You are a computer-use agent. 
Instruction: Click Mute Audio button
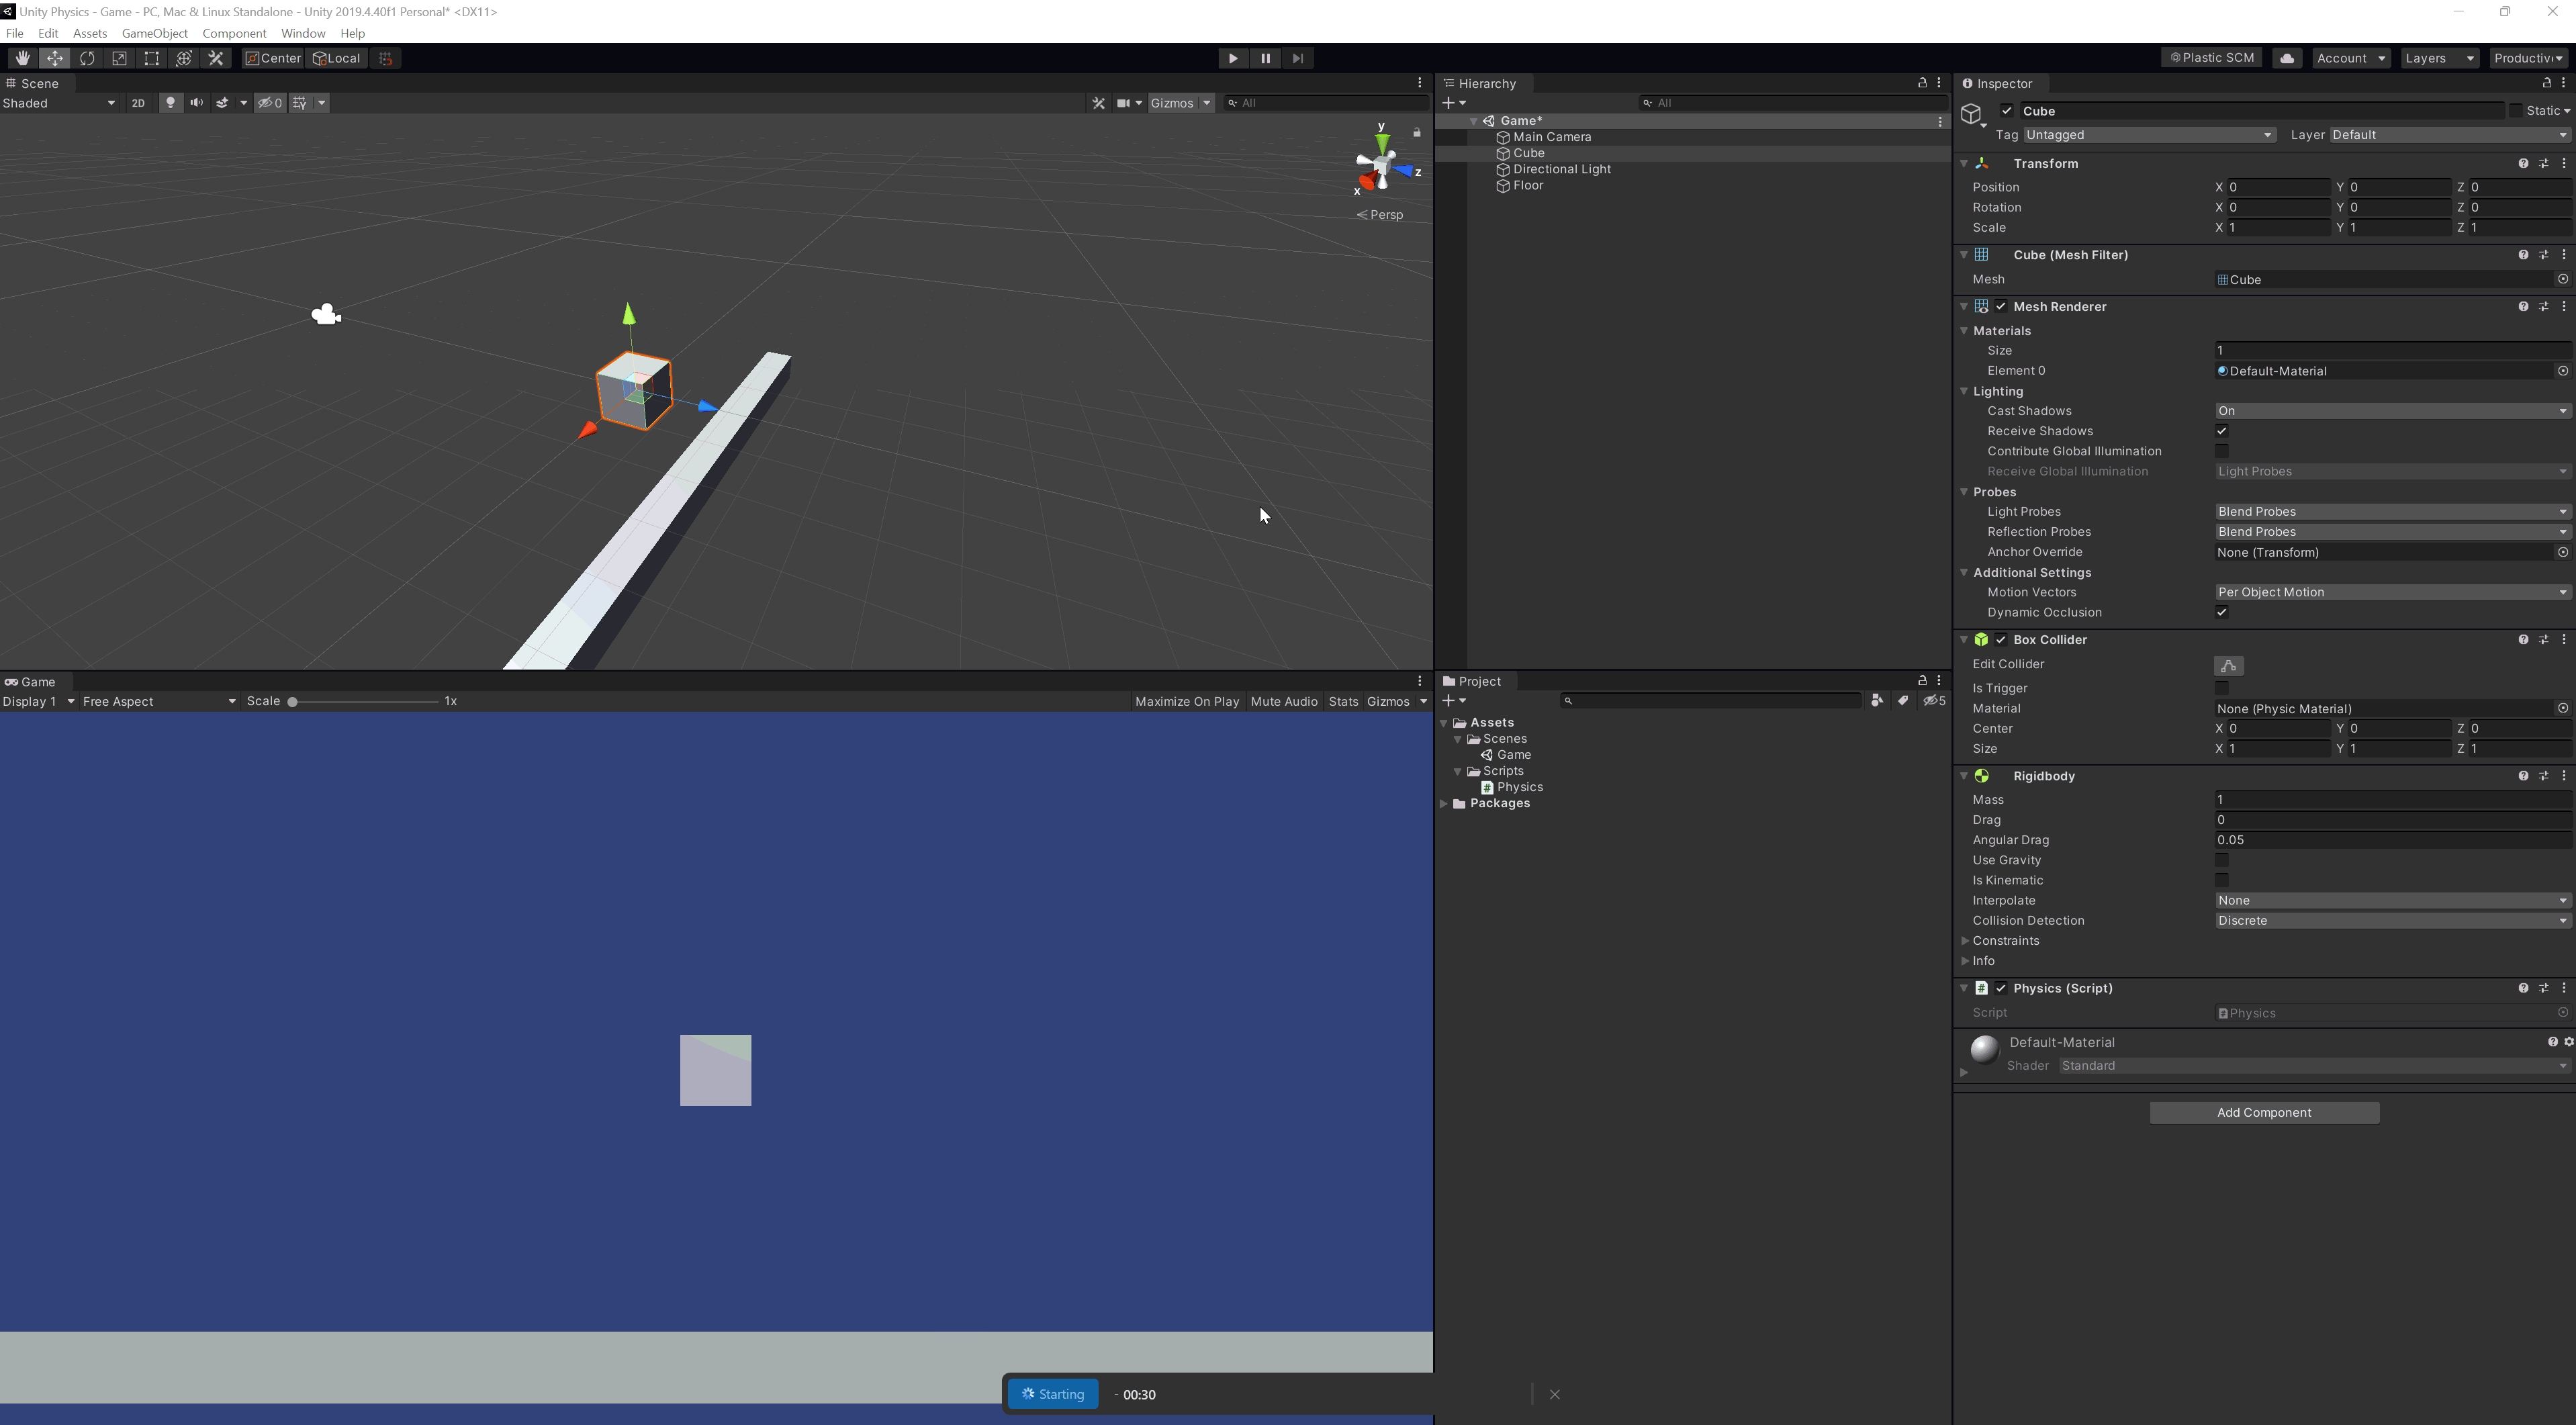tap(1284, 701)
